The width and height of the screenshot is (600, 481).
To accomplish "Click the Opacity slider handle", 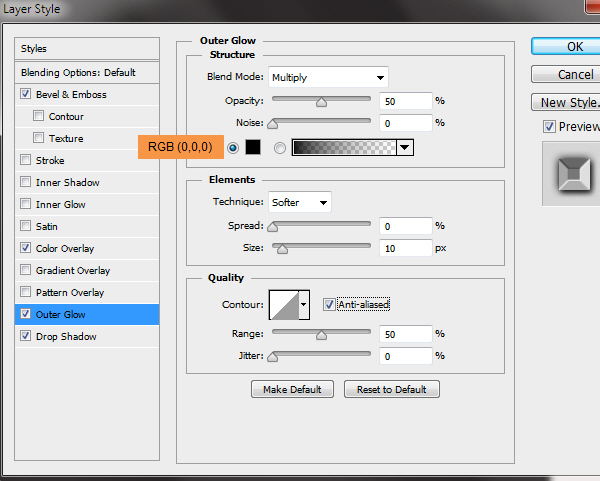I will click(321, 101).
